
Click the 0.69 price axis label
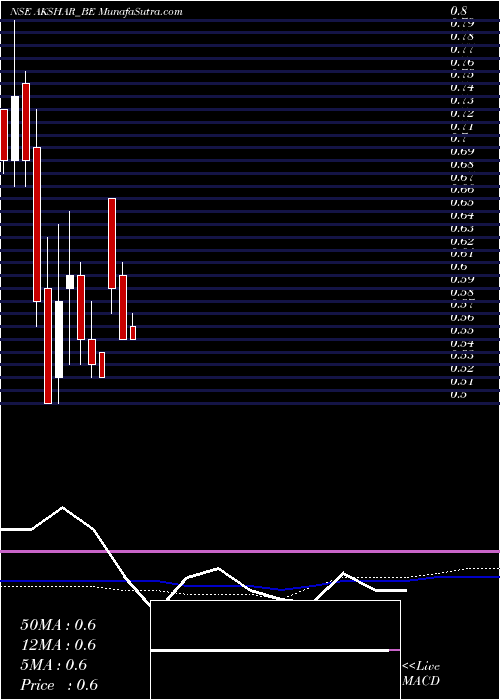point(462,151)
